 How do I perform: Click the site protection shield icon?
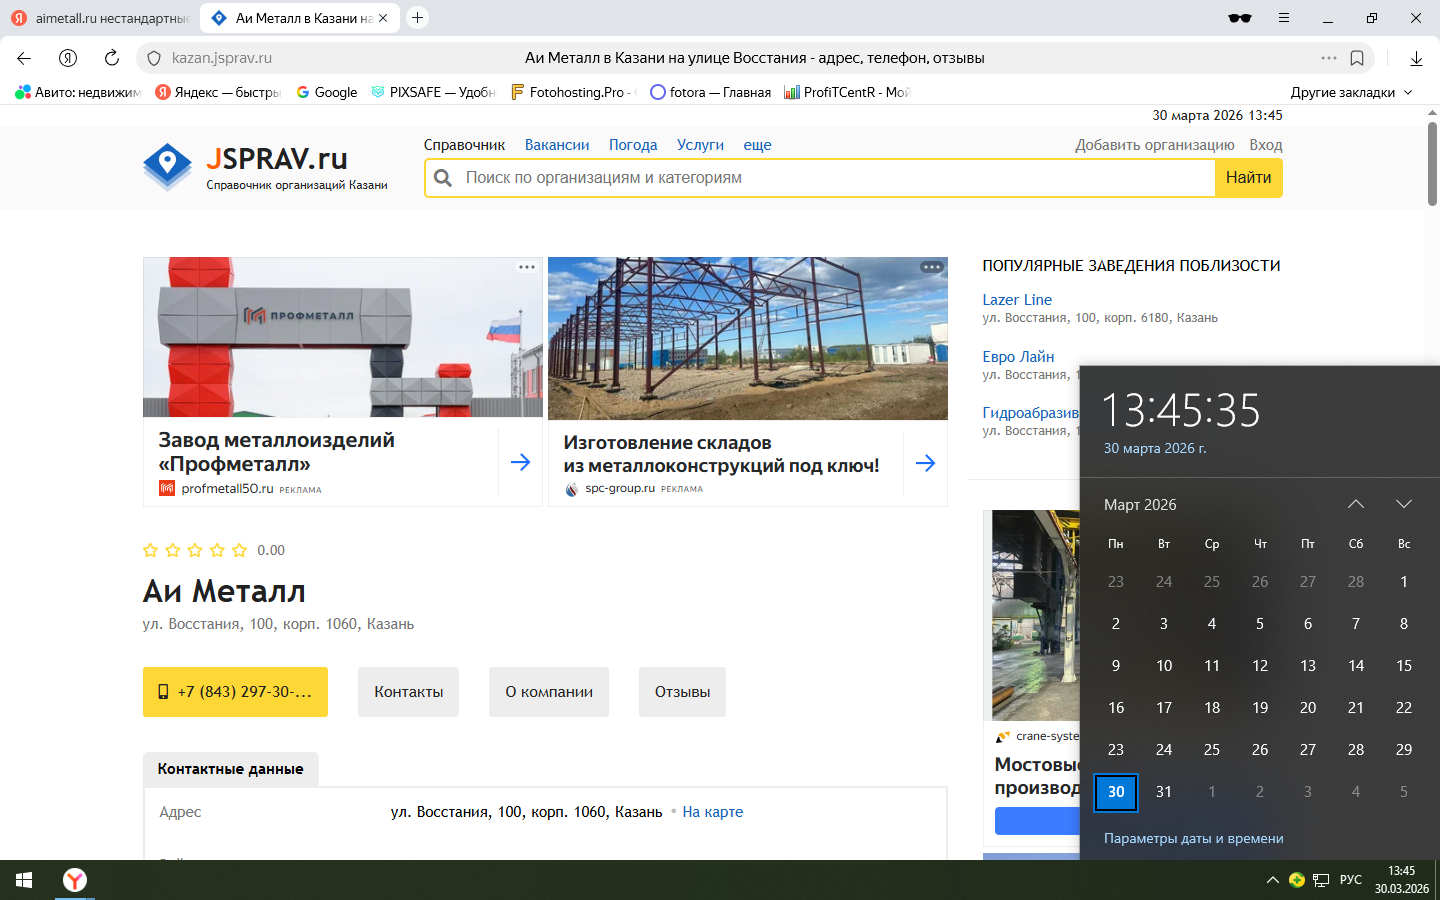[x=154, y=58]
